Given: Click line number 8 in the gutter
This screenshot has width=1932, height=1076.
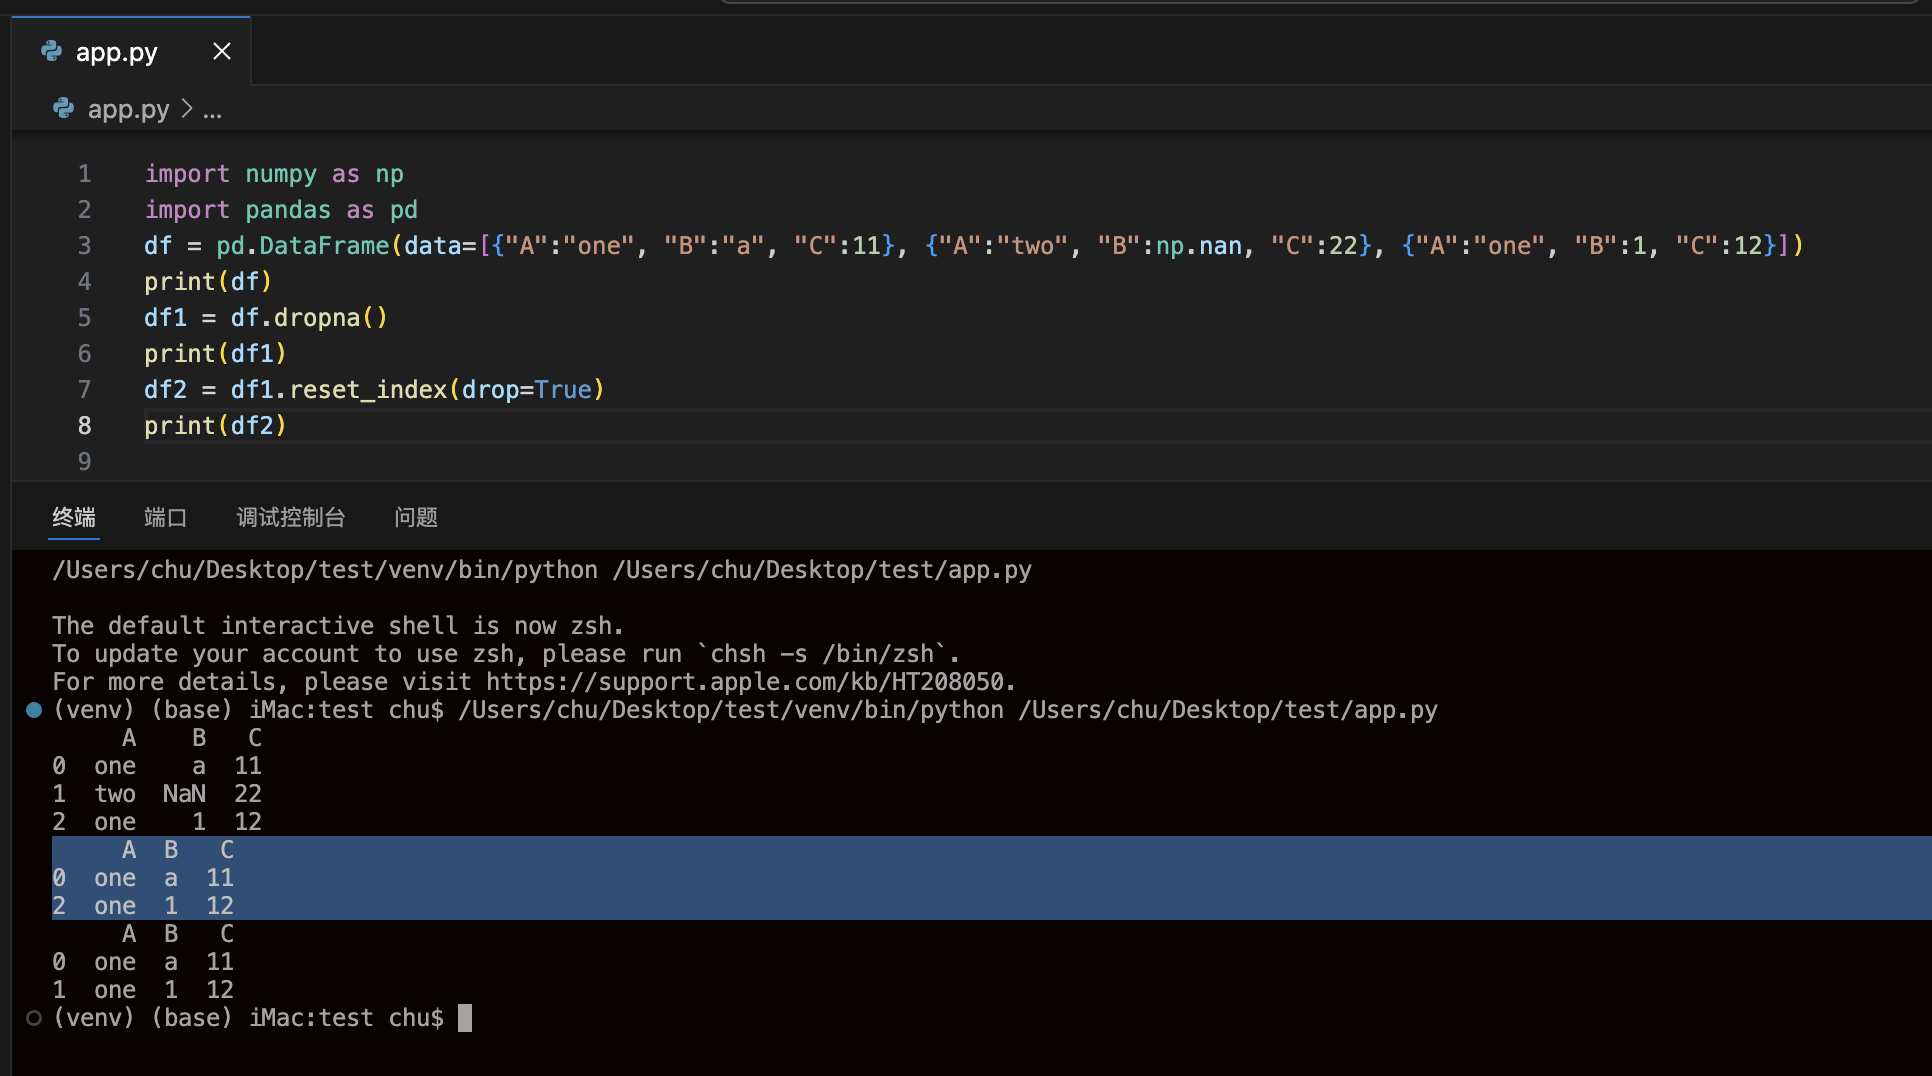Looking at the screenshot, I should tap(84, 426).
